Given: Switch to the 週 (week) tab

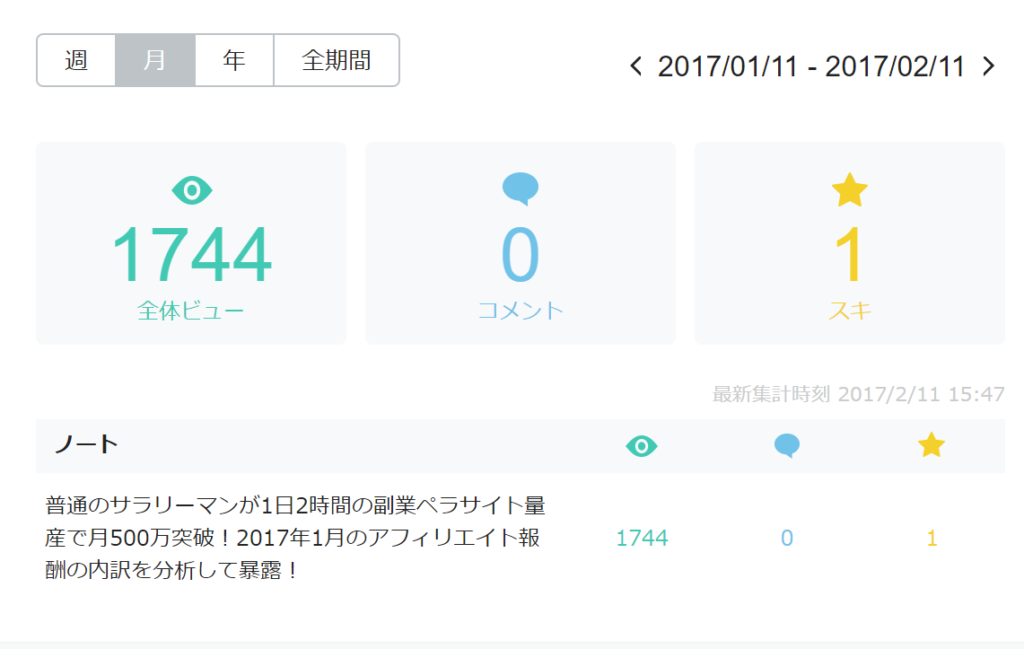Looking at the screenshot, I should point(76,61).
